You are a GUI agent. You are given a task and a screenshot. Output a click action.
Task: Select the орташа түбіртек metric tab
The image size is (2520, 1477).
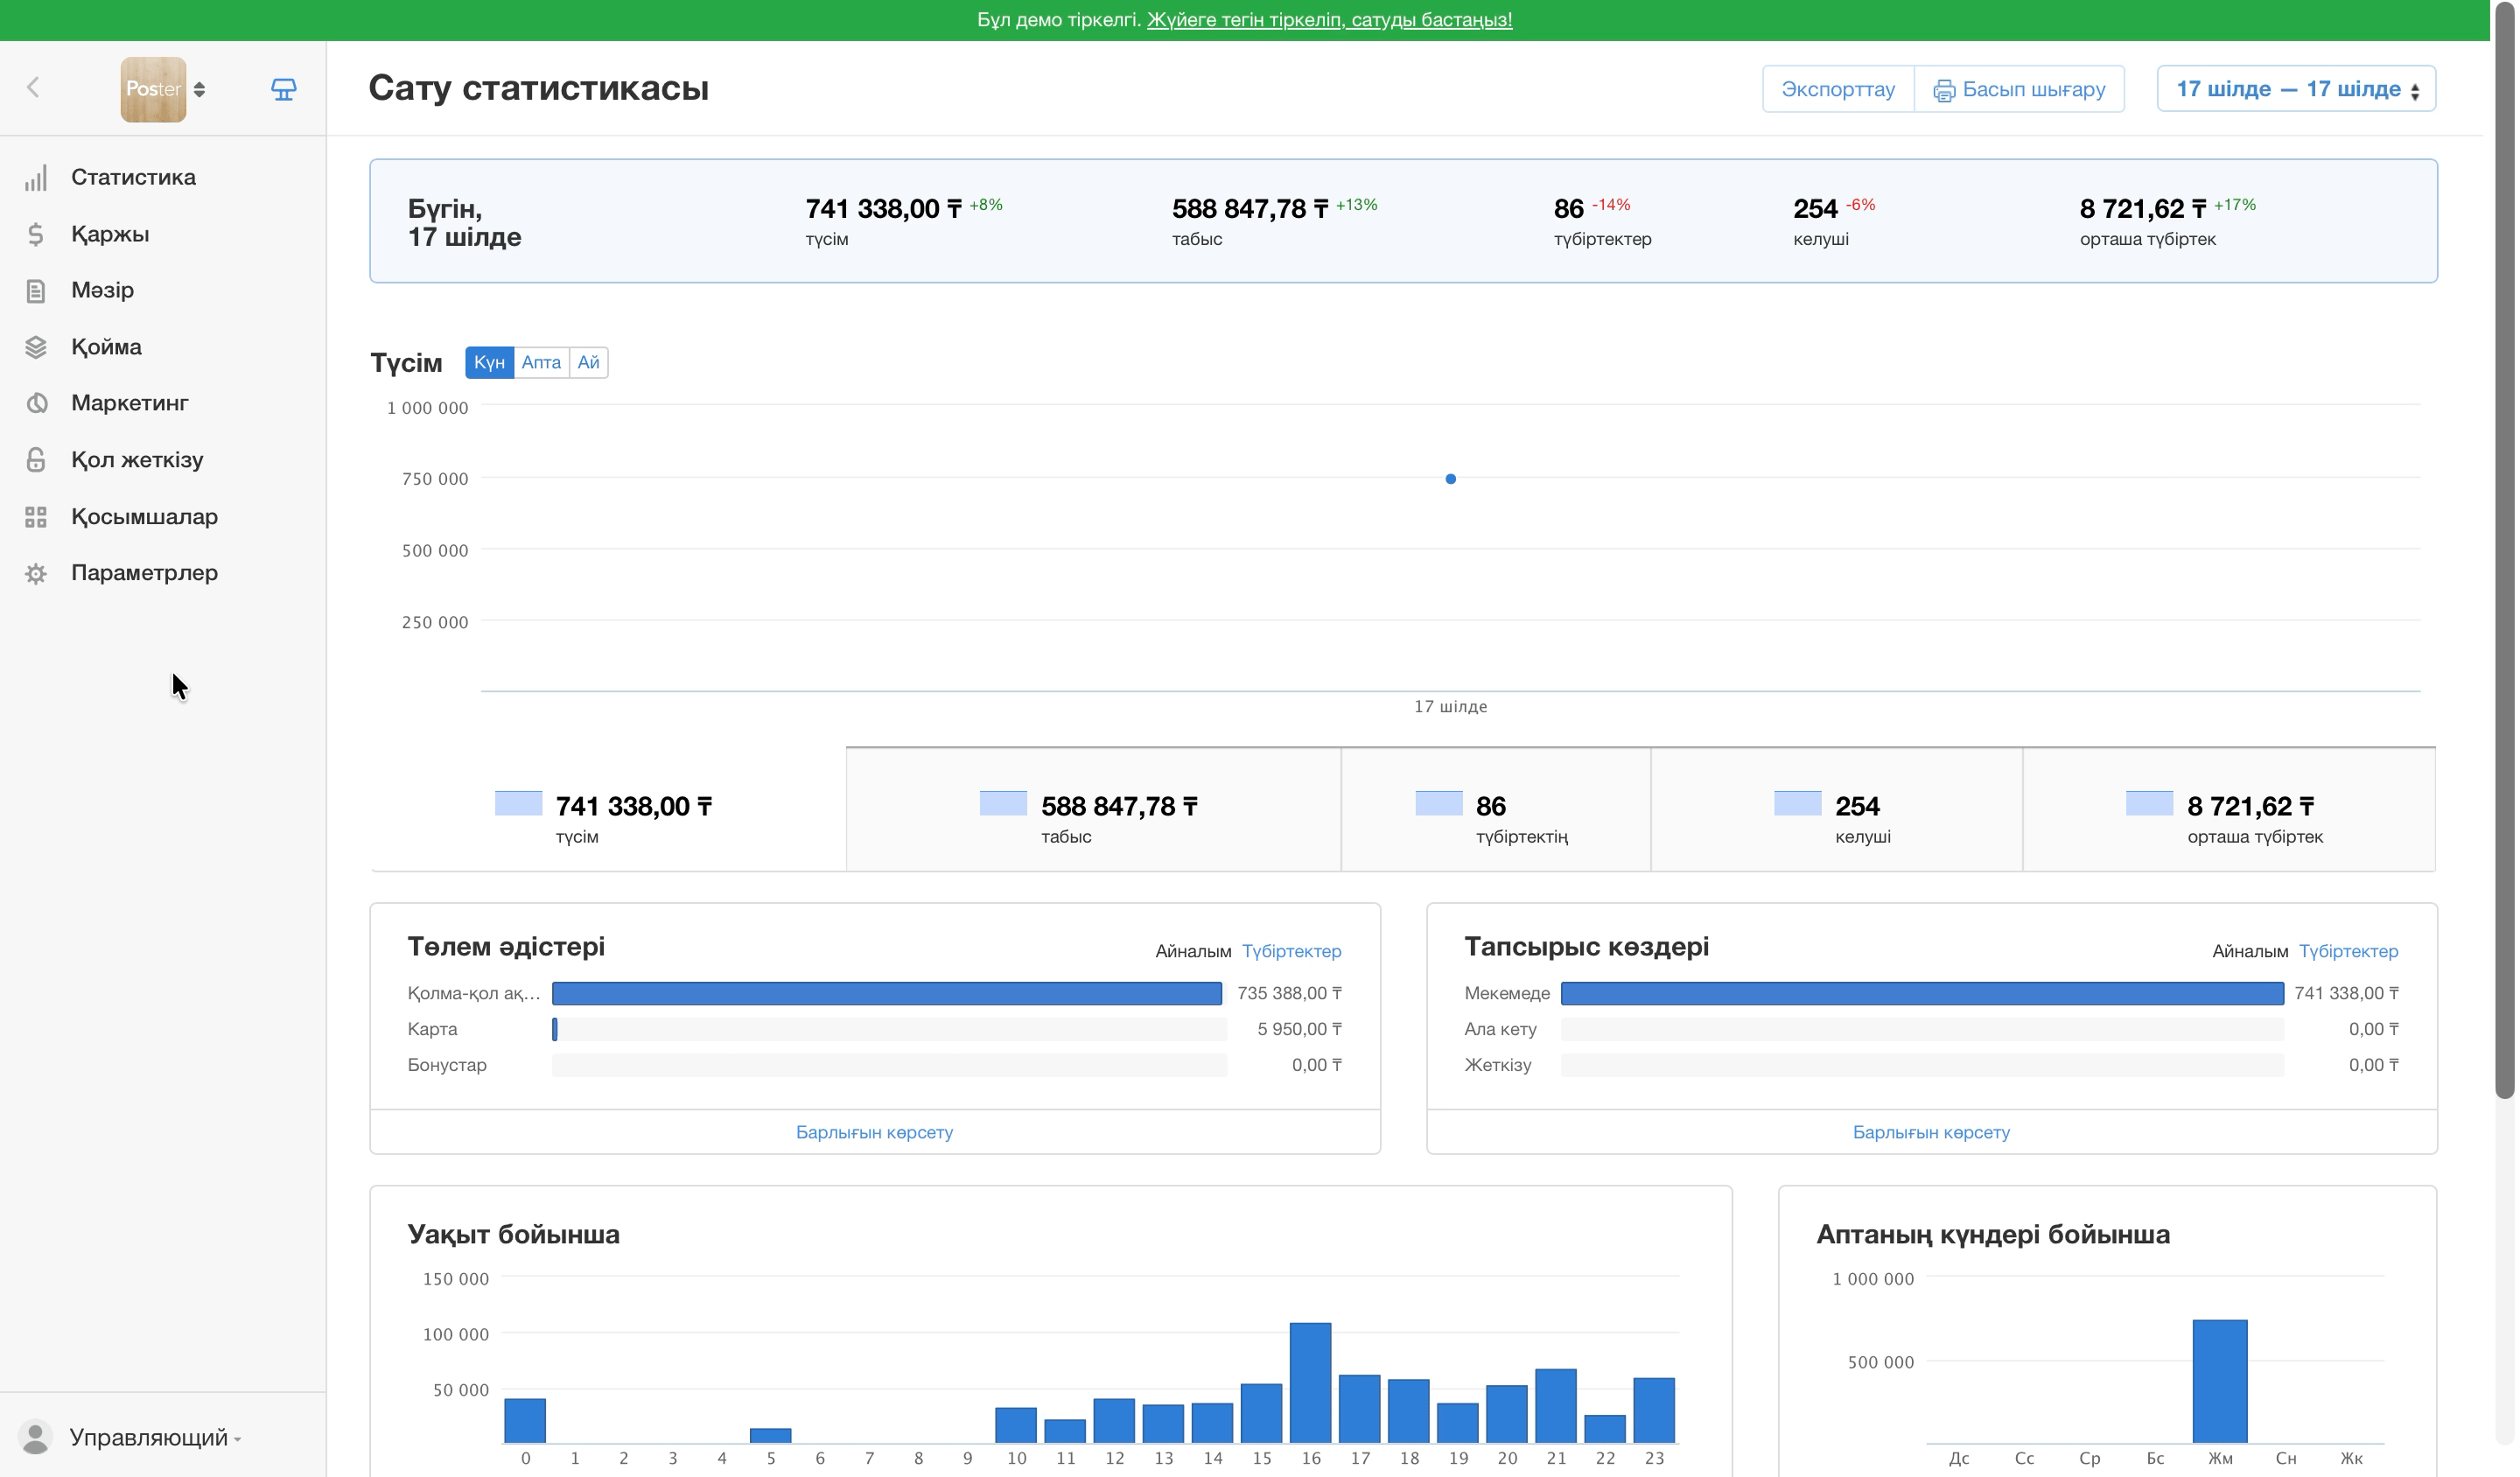[2229, 810]
